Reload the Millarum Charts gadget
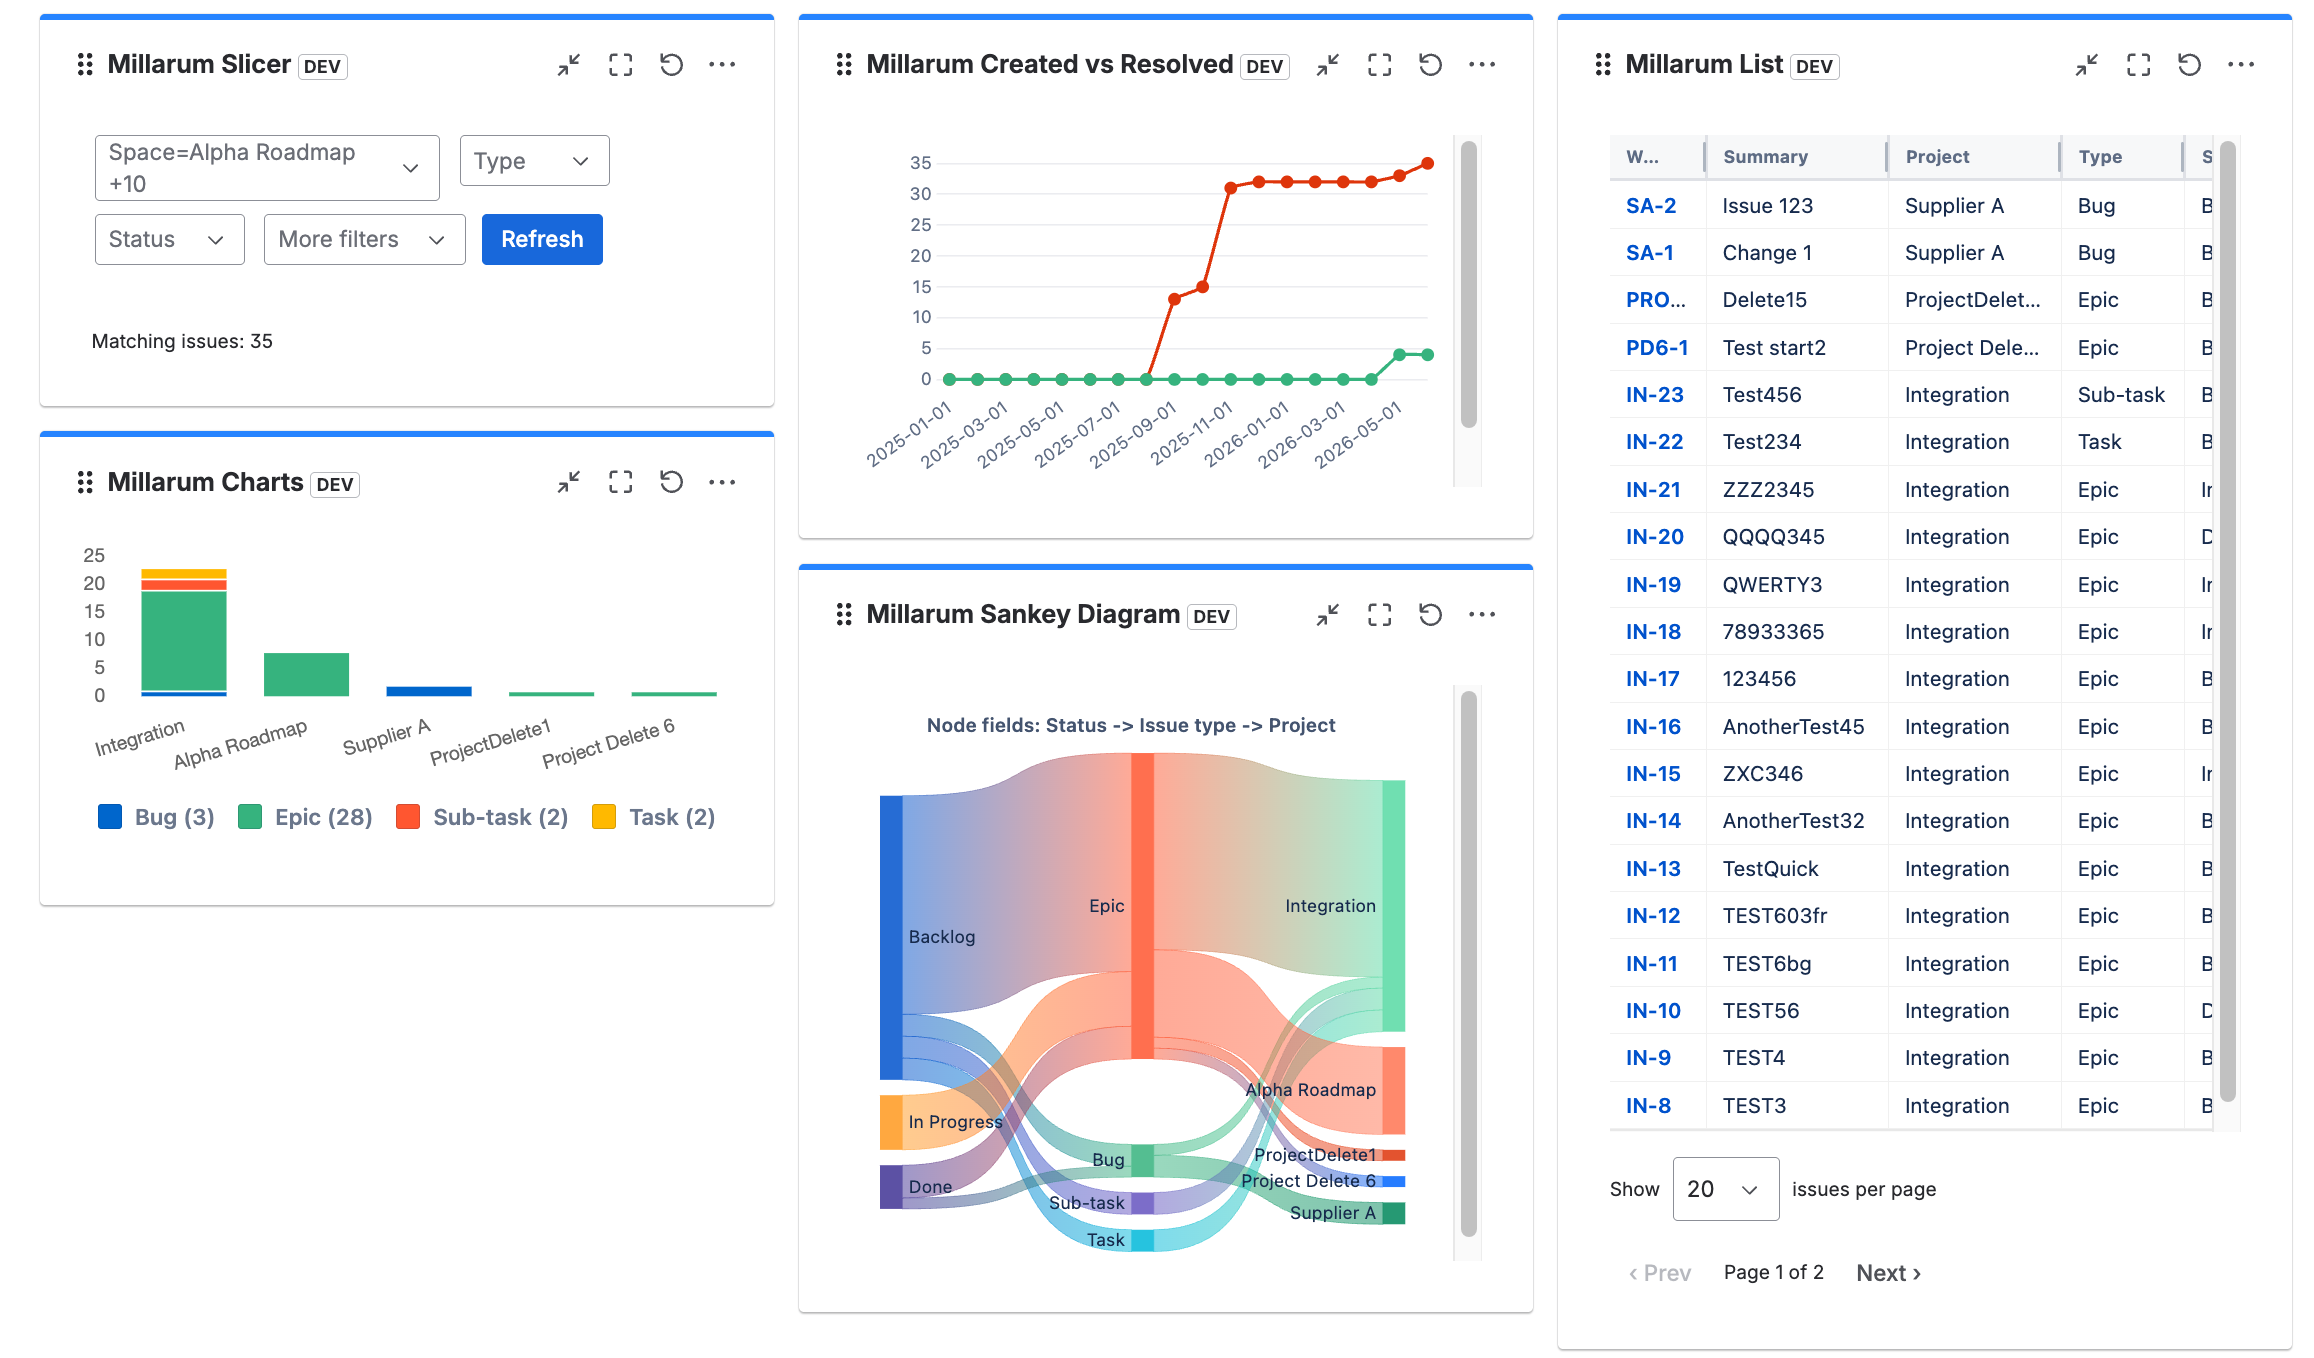The image size is (2314, 1358). click(671, 483)
